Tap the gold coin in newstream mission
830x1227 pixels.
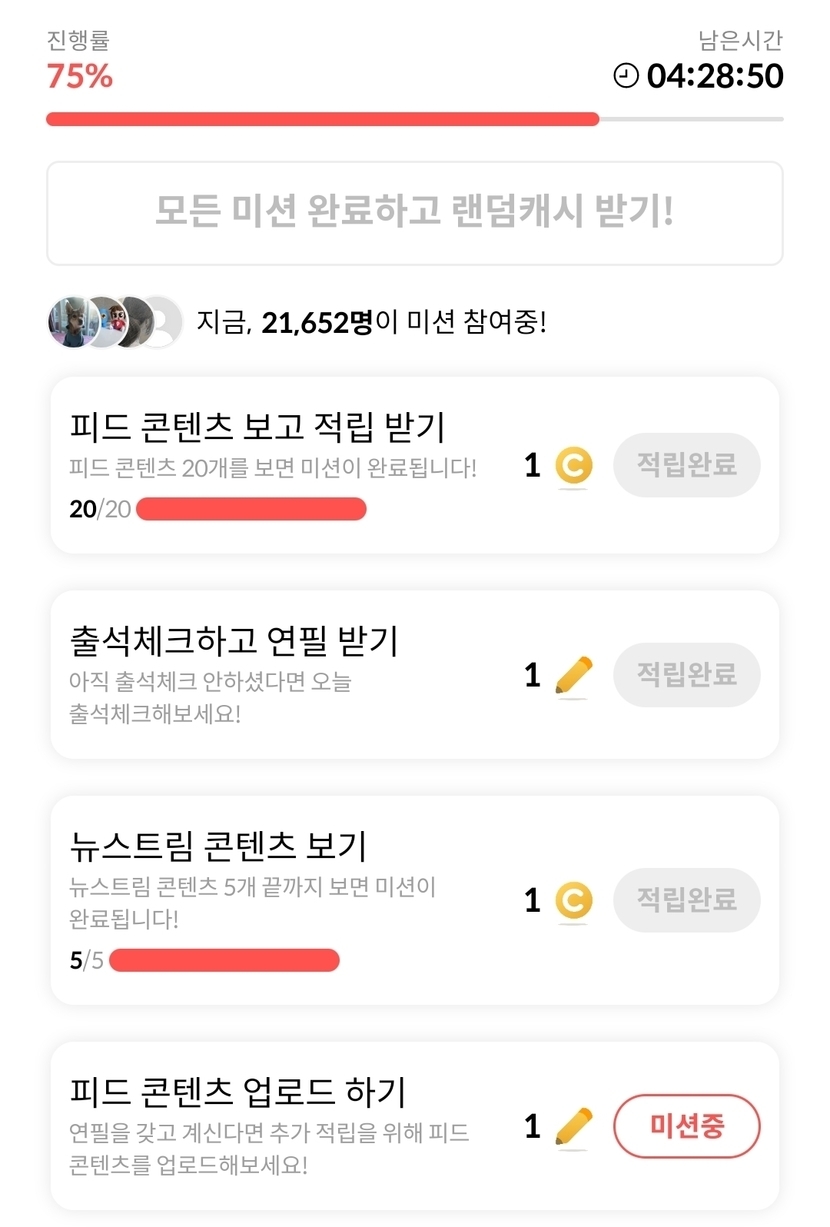tap(574, 901)
